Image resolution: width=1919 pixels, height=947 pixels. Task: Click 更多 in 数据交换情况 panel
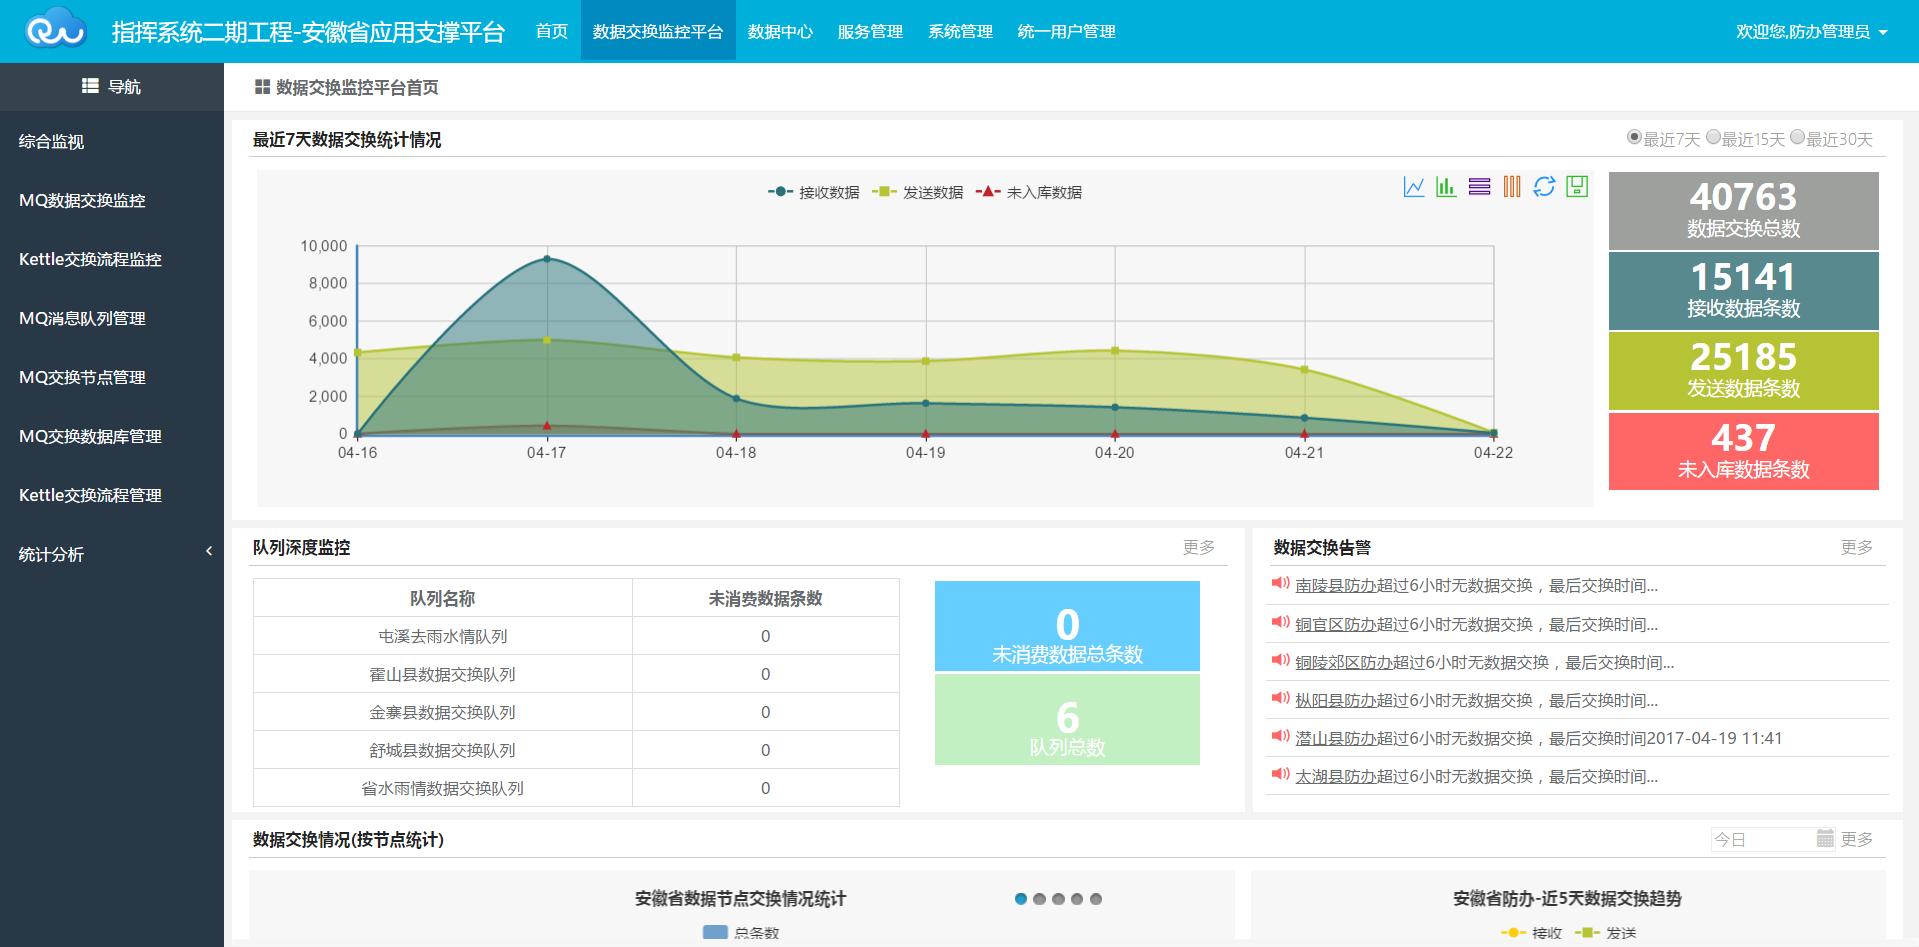[x=1857, y=839]
